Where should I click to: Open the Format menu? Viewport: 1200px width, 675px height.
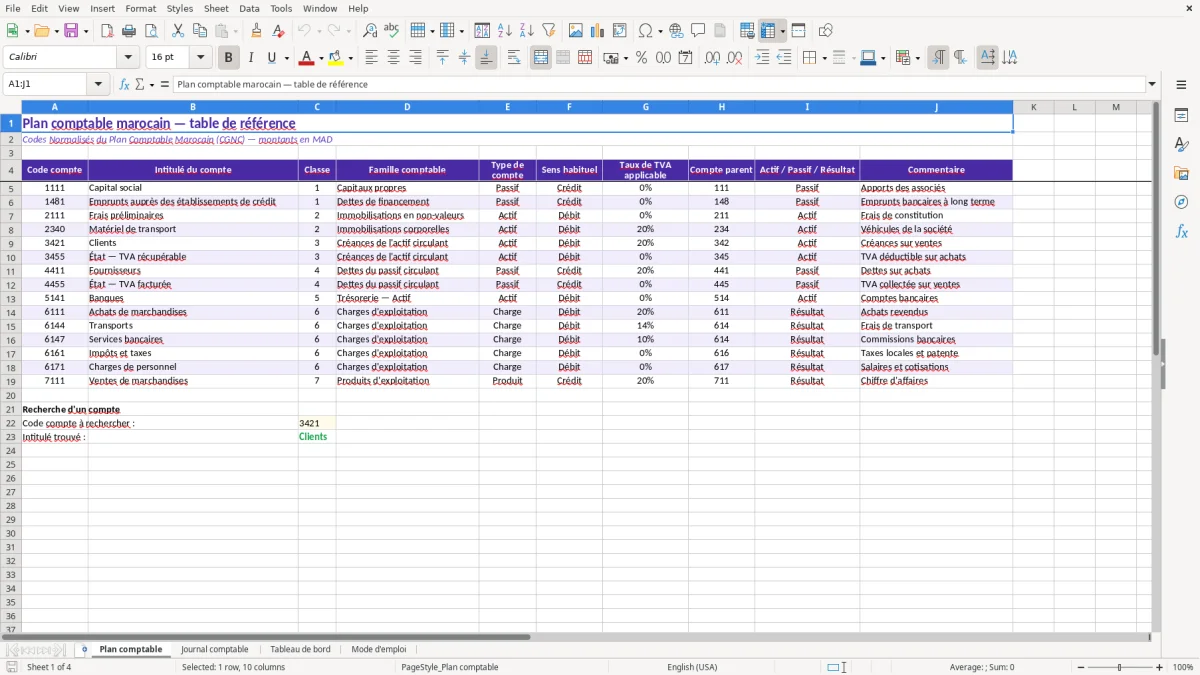tap(140, 8)
